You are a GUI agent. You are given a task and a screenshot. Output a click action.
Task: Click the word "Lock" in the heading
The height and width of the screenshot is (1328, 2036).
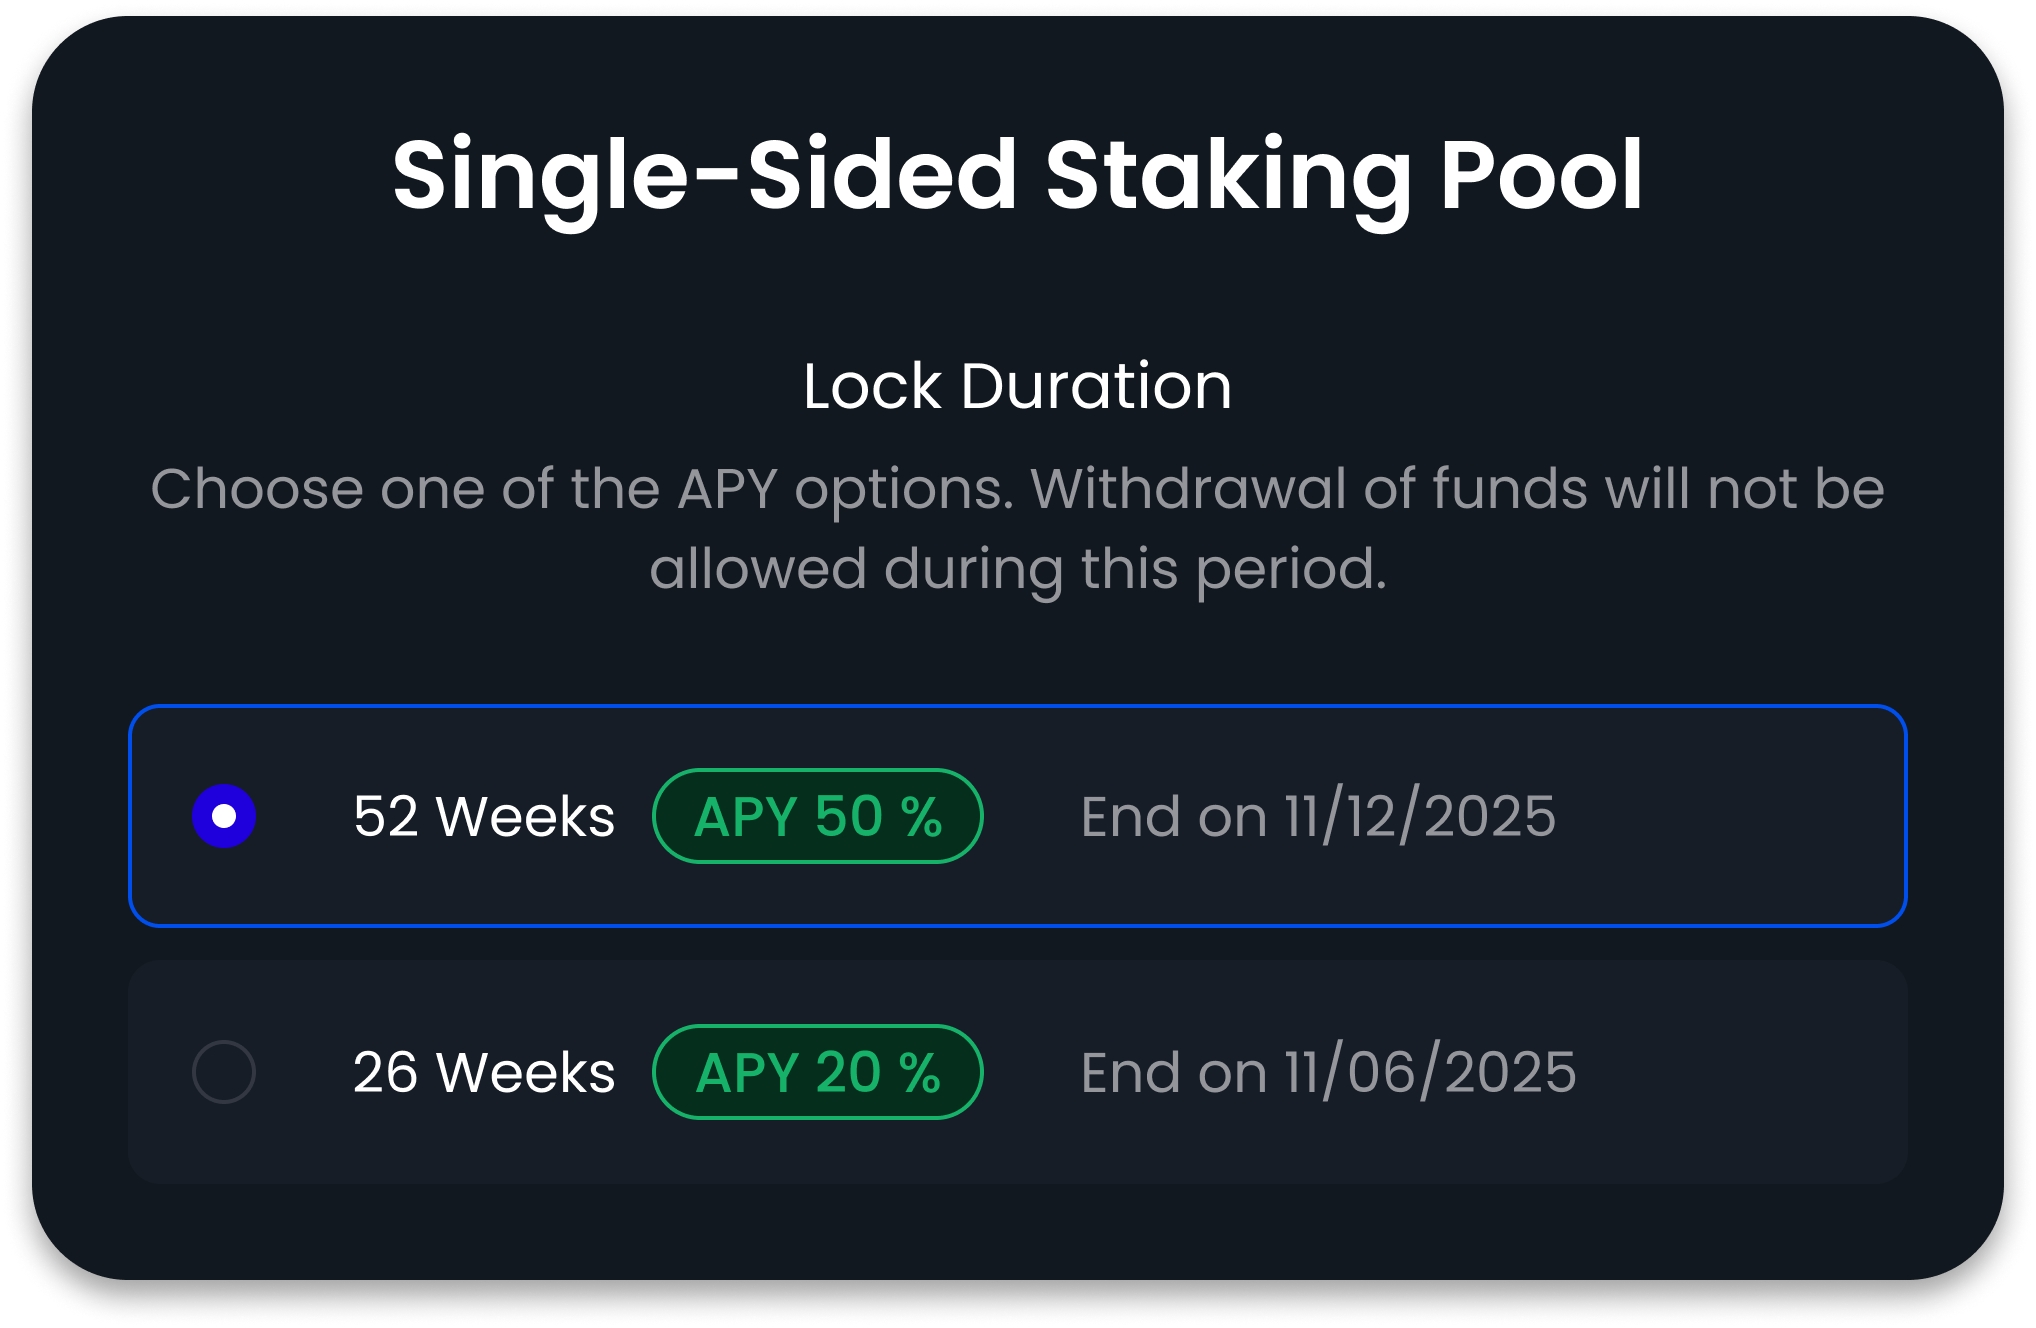(x=872, y=386)
